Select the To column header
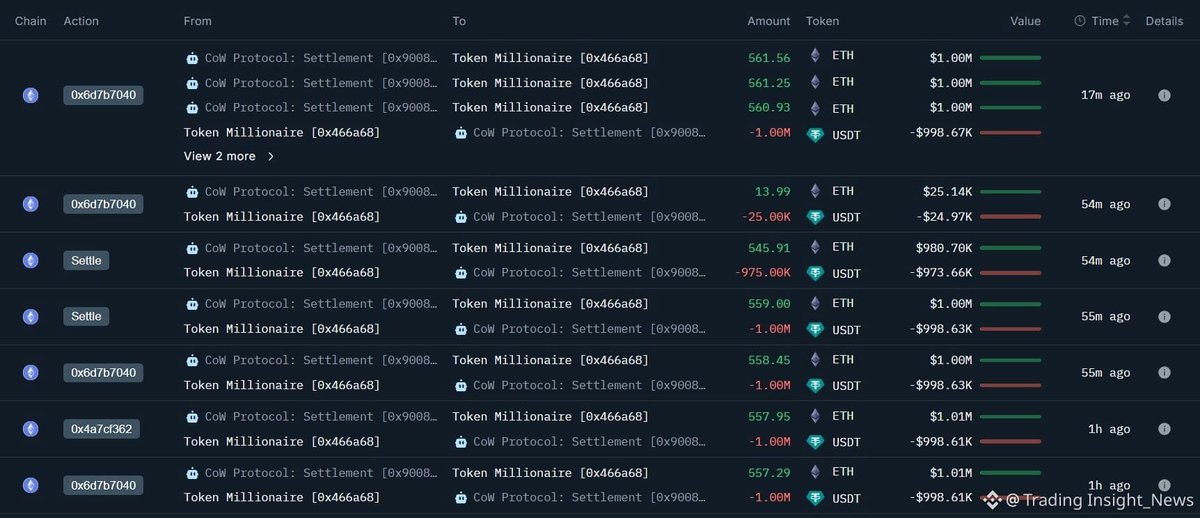Image resolution: width=1200 pixels, height=518 pixels. [x=459, y=21]
